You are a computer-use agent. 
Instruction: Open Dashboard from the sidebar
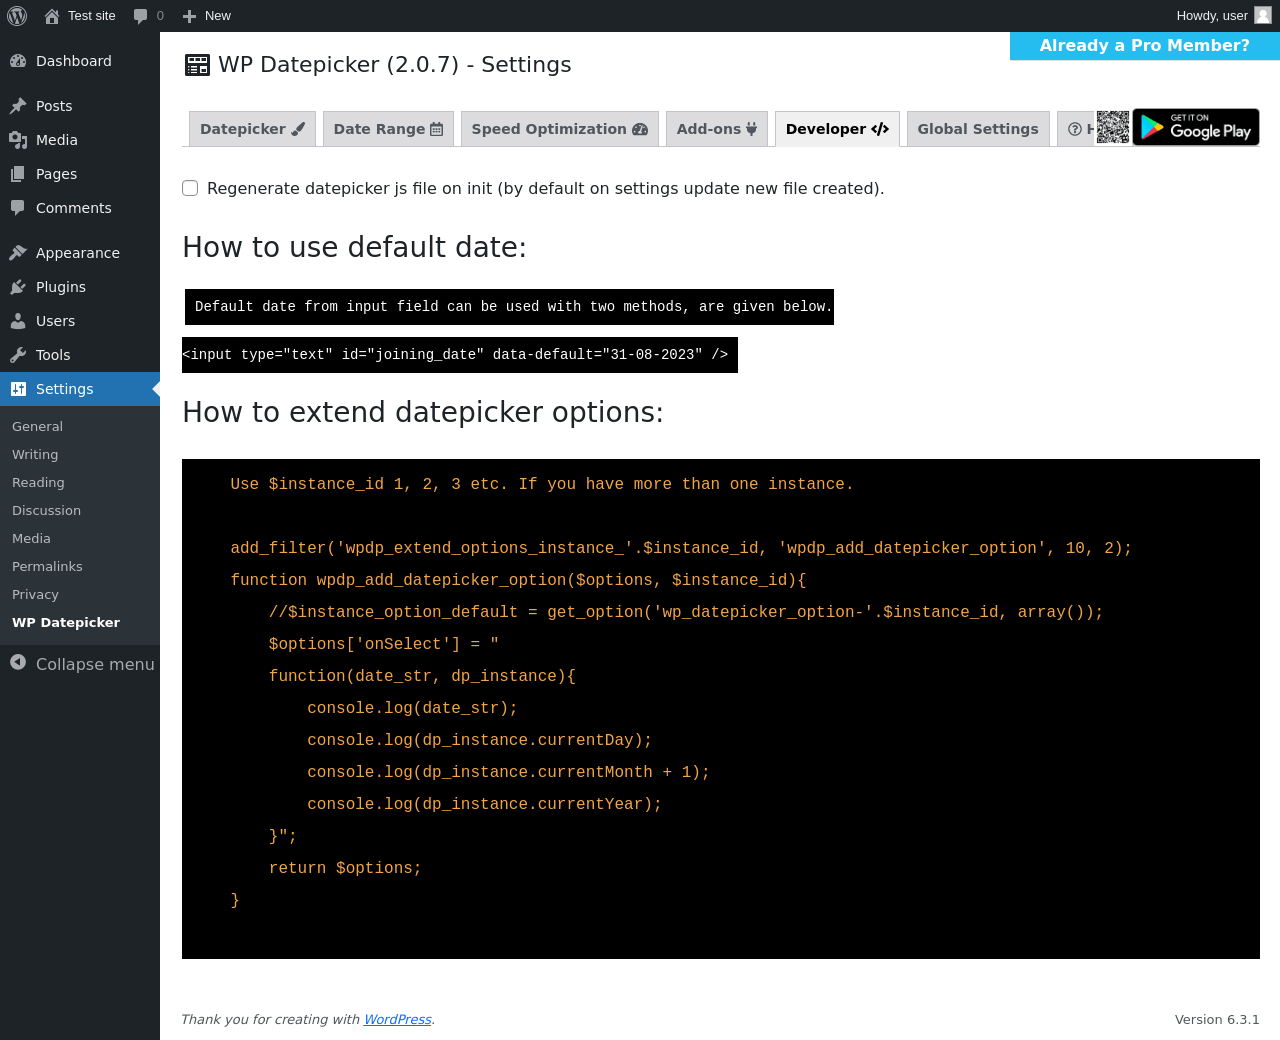(73, 61)
